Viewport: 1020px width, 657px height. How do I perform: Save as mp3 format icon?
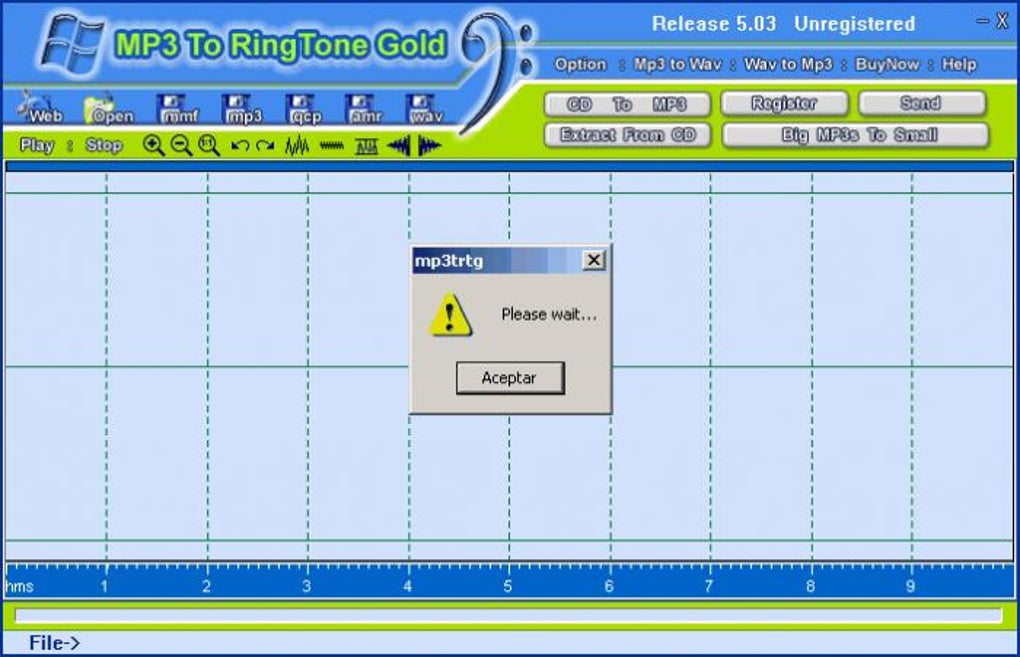coord(243,109)
